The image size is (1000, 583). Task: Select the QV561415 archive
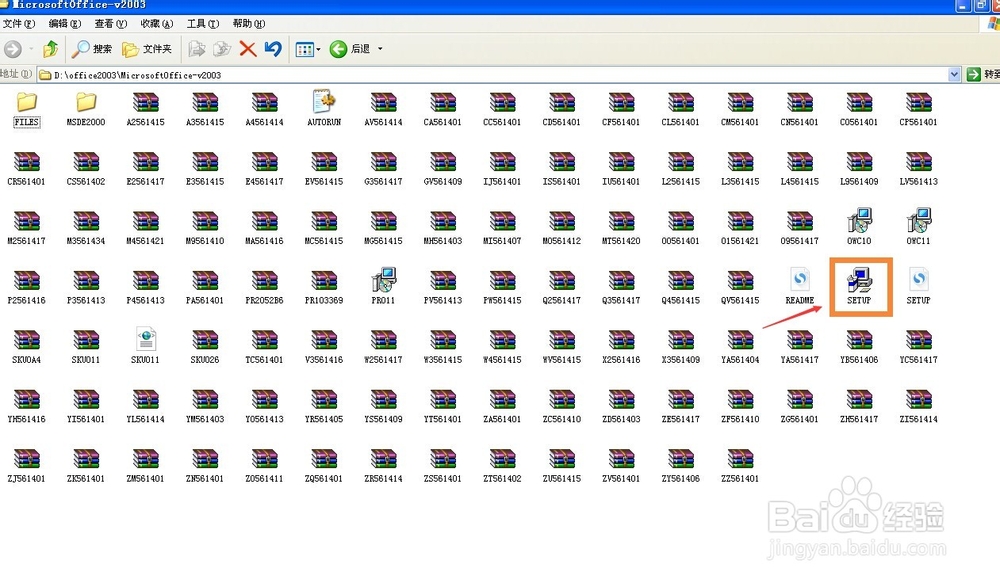pyautogui.click(x=740, y=288)
